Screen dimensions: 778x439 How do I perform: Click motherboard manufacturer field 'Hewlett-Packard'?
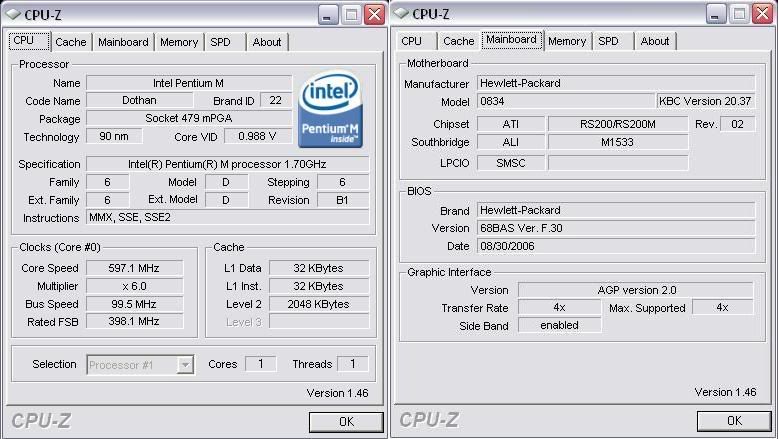(616, 83)
